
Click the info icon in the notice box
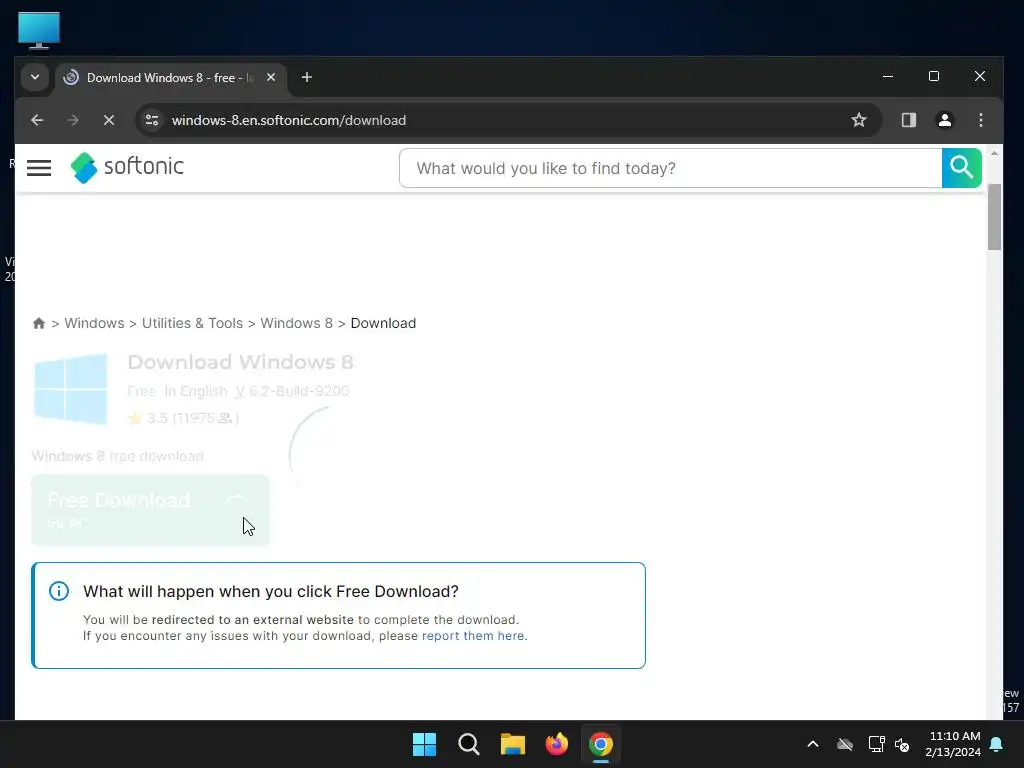click(59, 592)
